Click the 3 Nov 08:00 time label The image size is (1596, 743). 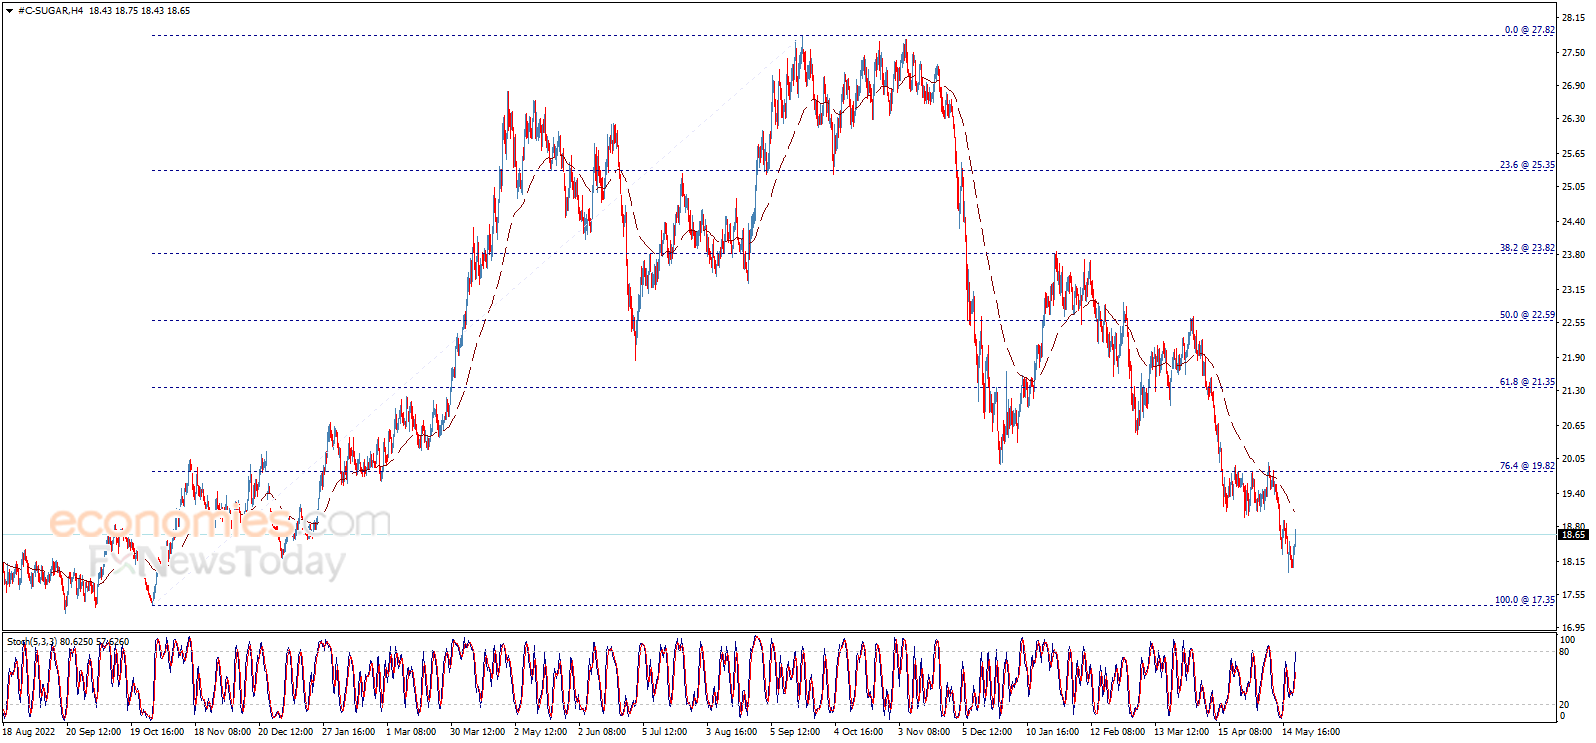pyautogui.click(x=925, y=731)
